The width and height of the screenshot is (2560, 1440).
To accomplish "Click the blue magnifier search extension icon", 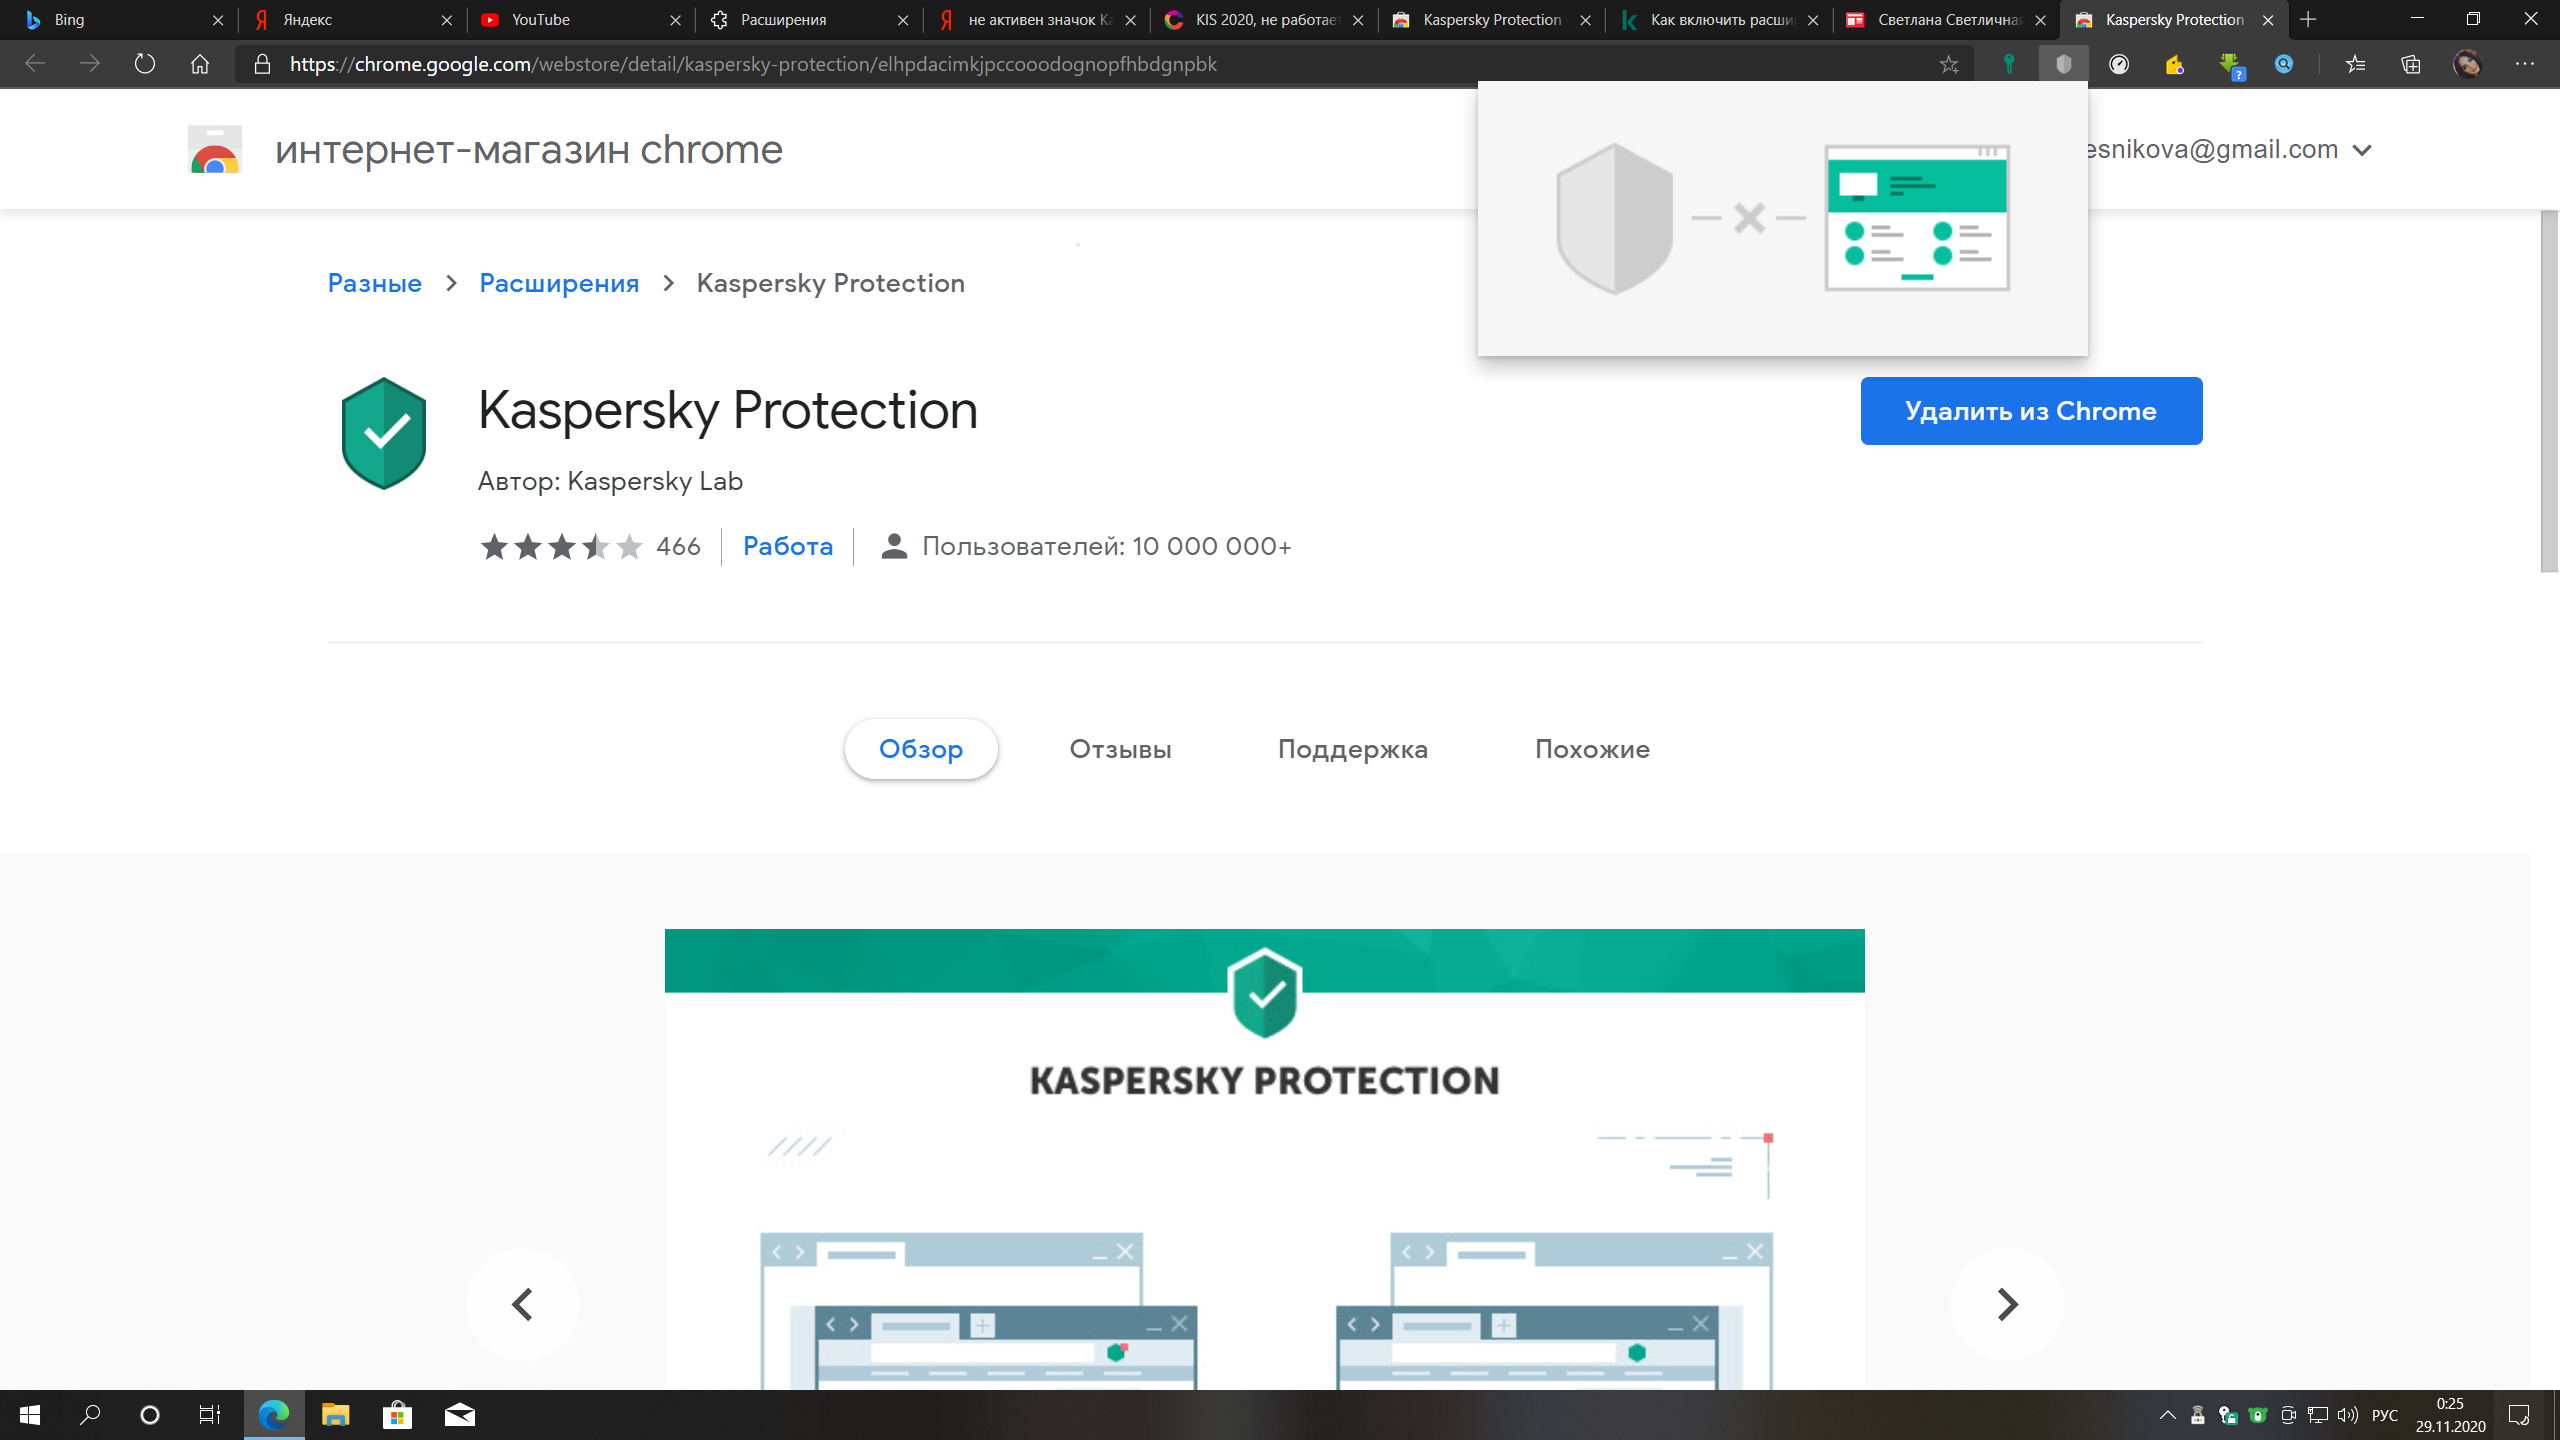I will pyautogui.click(x=2284, y=65).
